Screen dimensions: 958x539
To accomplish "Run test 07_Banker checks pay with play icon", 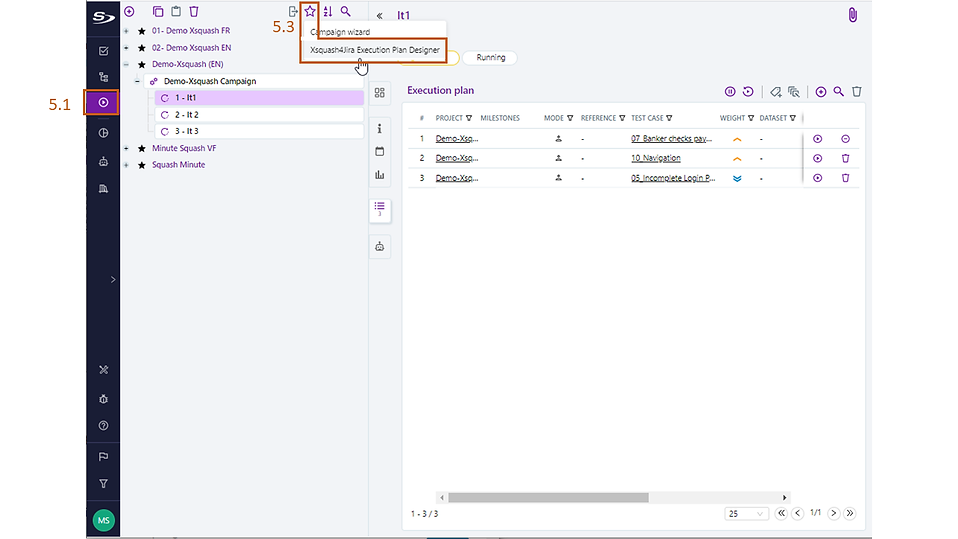I will [x=817, y=139].
